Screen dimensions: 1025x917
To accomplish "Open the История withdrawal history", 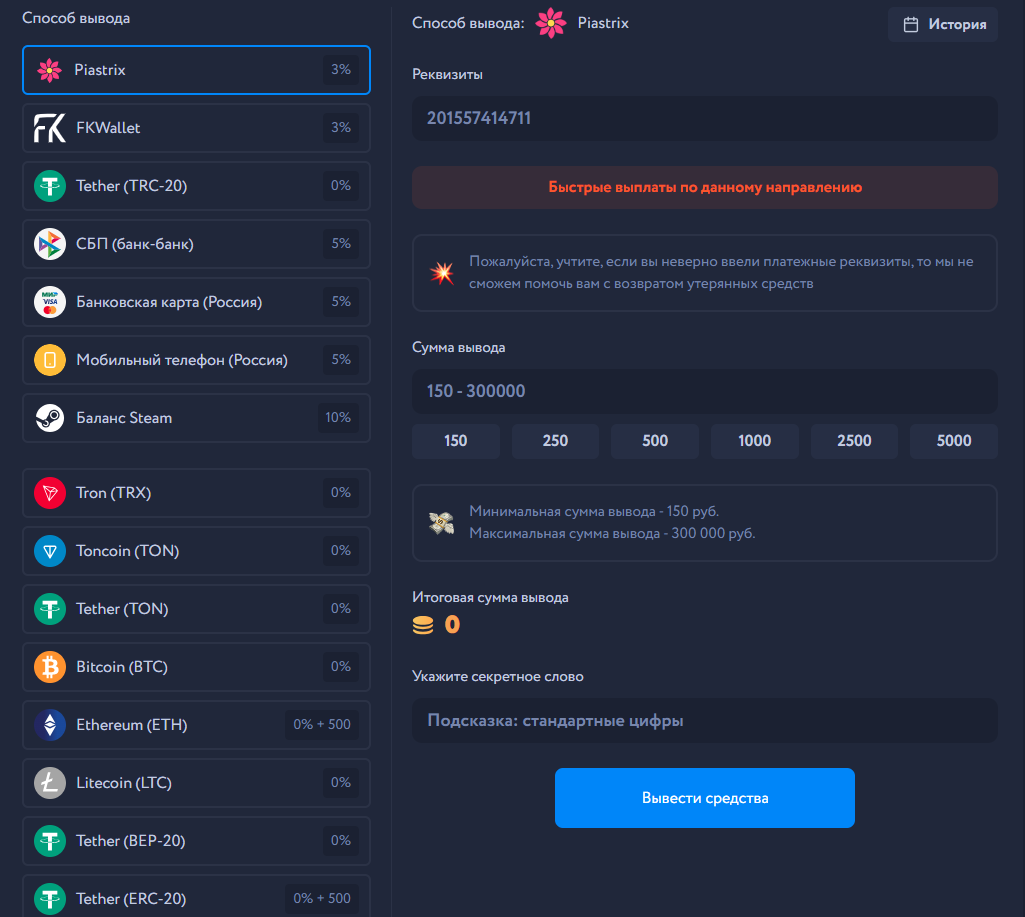I will tap(943, 25).
